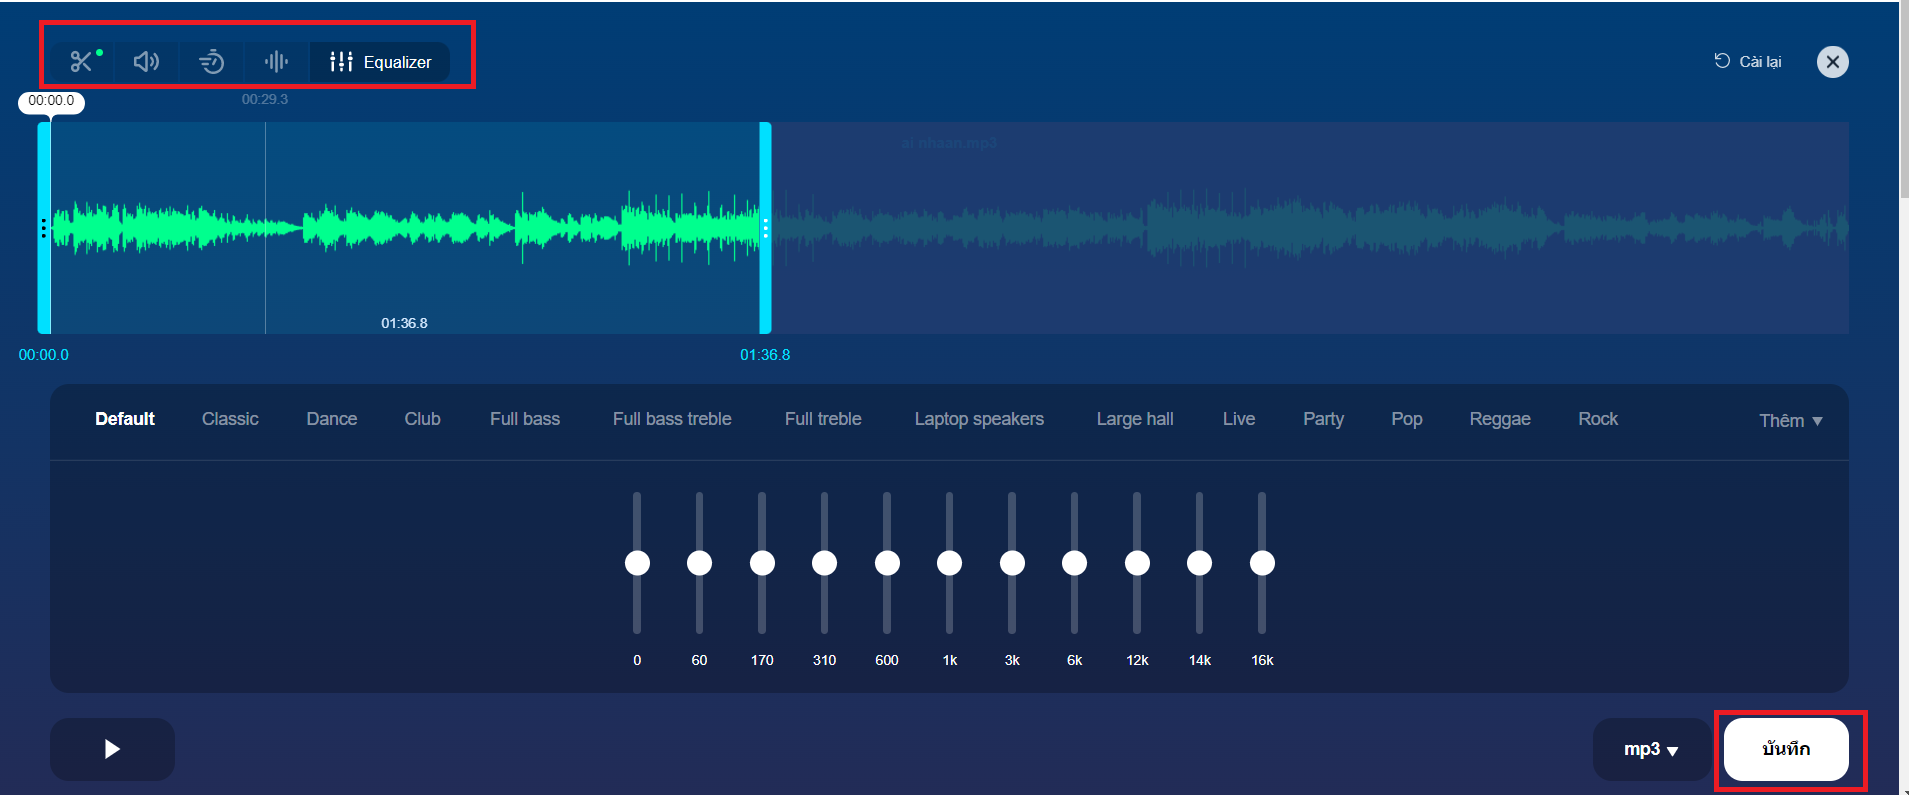Click the 1k band slider knob
Image resolution: width=1909 pixels, height=795 pixels.
coord(949,563)
